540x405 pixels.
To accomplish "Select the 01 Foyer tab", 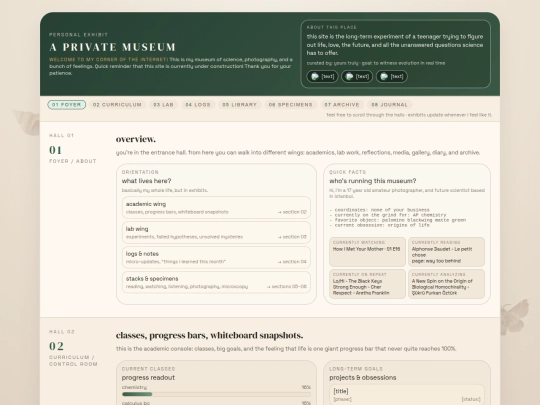I will point(66,105).
